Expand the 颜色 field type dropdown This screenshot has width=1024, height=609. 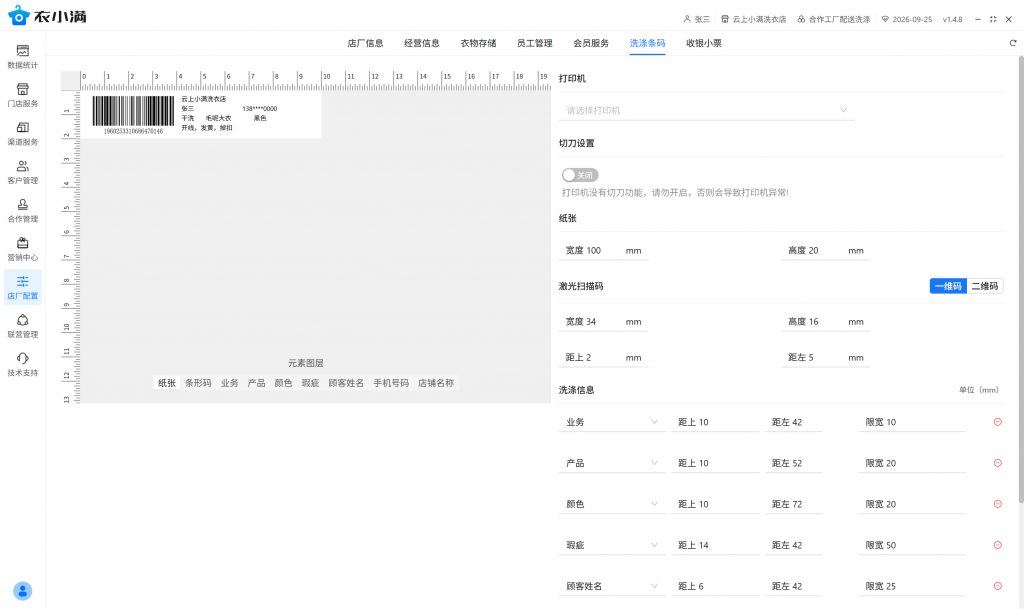tap(611, 504)
